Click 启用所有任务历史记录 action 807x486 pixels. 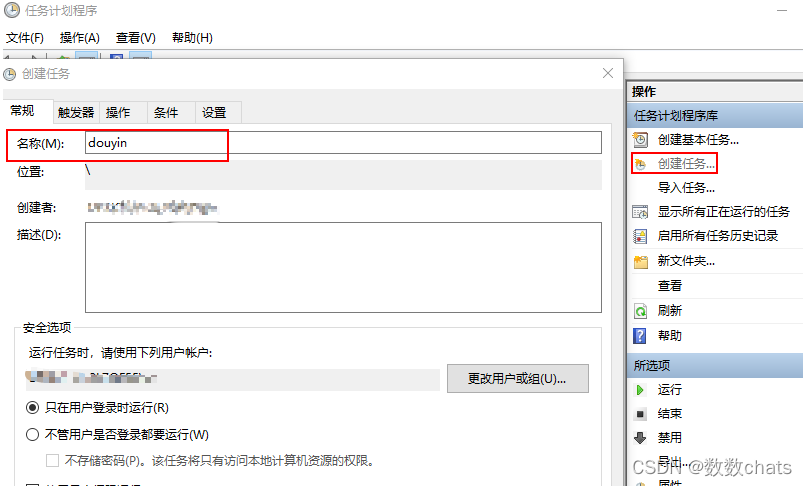pos(718,236)
